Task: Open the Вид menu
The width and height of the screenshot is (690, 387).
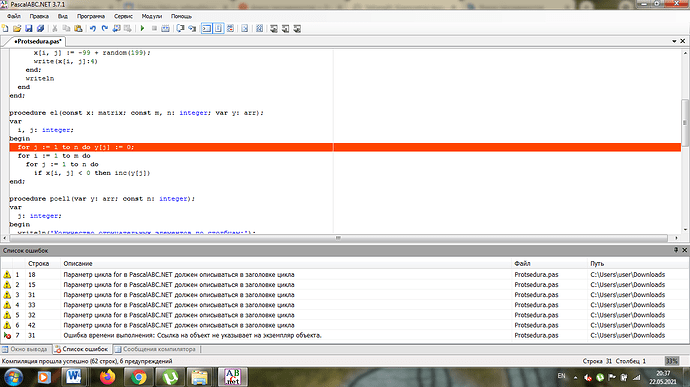Action: click(x=63, y=16)
